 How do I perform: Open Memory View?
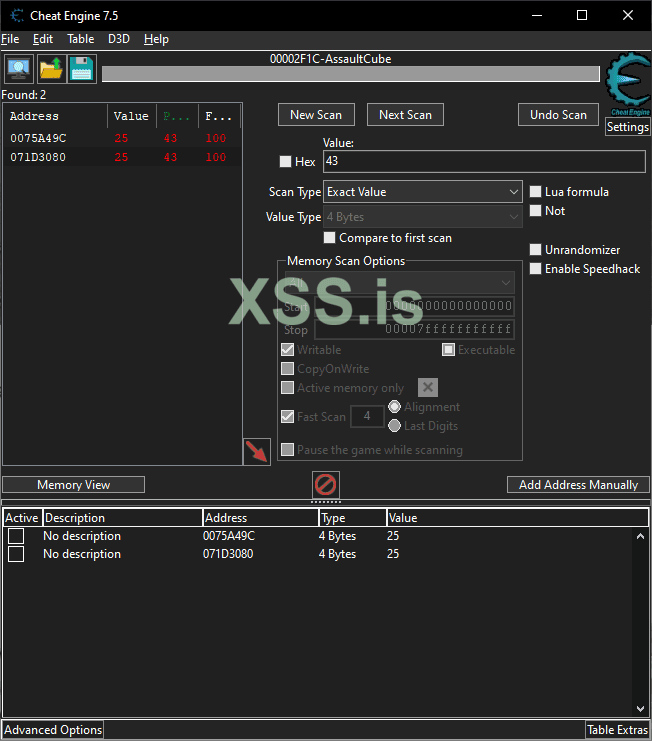click(x=74, y=485)
